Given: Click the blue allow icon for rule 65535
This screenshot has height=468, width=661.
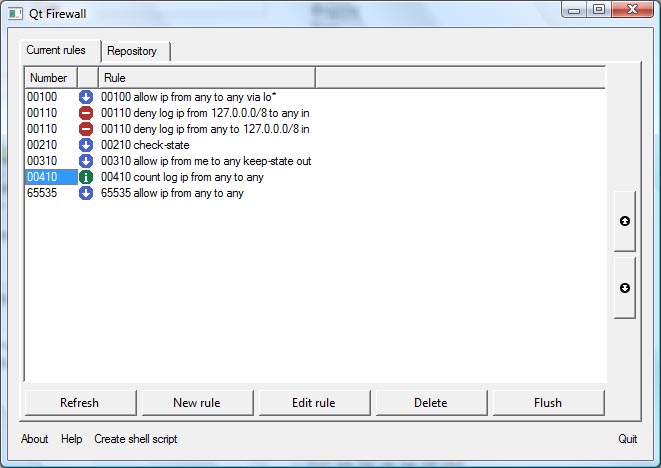Looking at the screenshot, I should pos(86,193).
